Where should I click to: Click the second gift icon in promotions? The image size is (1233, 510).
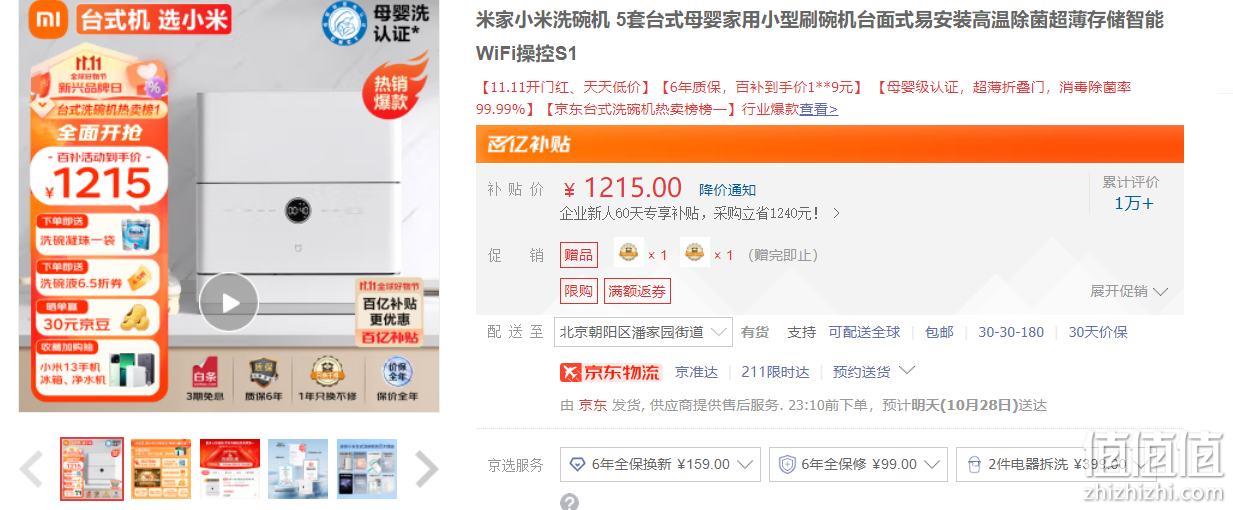click(x=694, y=253)
